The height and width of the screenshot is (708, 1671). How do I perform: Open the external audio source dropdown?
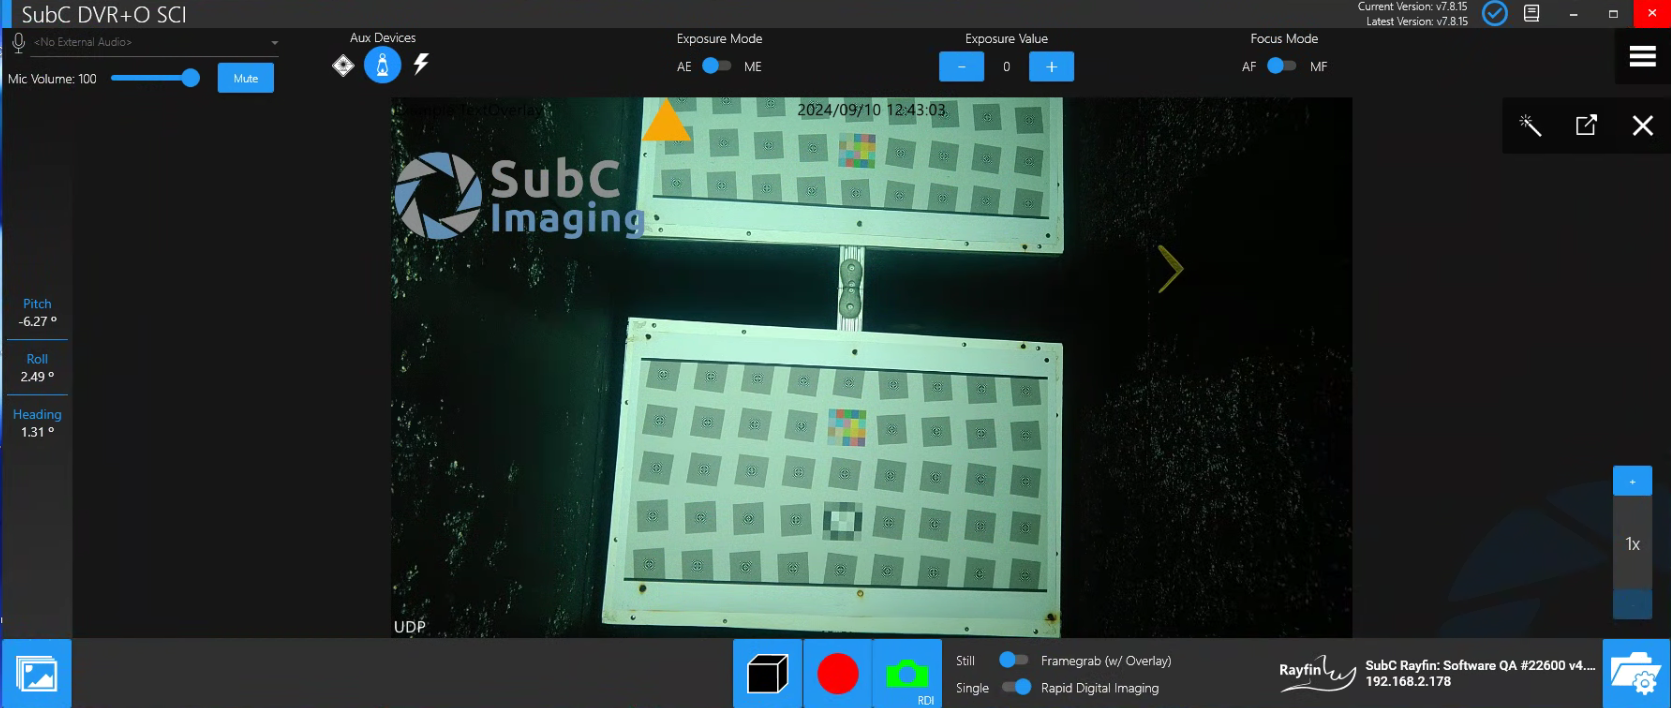click(x=274, y=43)
